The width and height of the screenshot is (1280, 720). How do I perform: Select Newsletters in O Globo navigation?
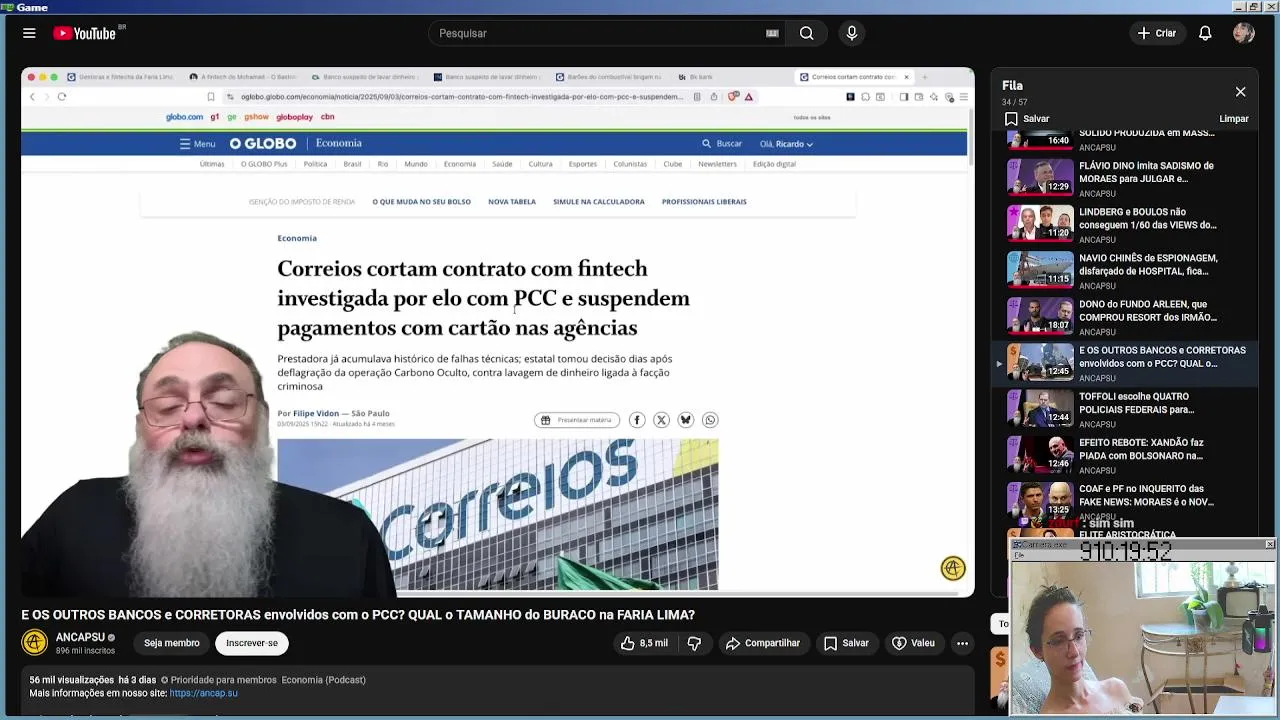pos(717,164)
